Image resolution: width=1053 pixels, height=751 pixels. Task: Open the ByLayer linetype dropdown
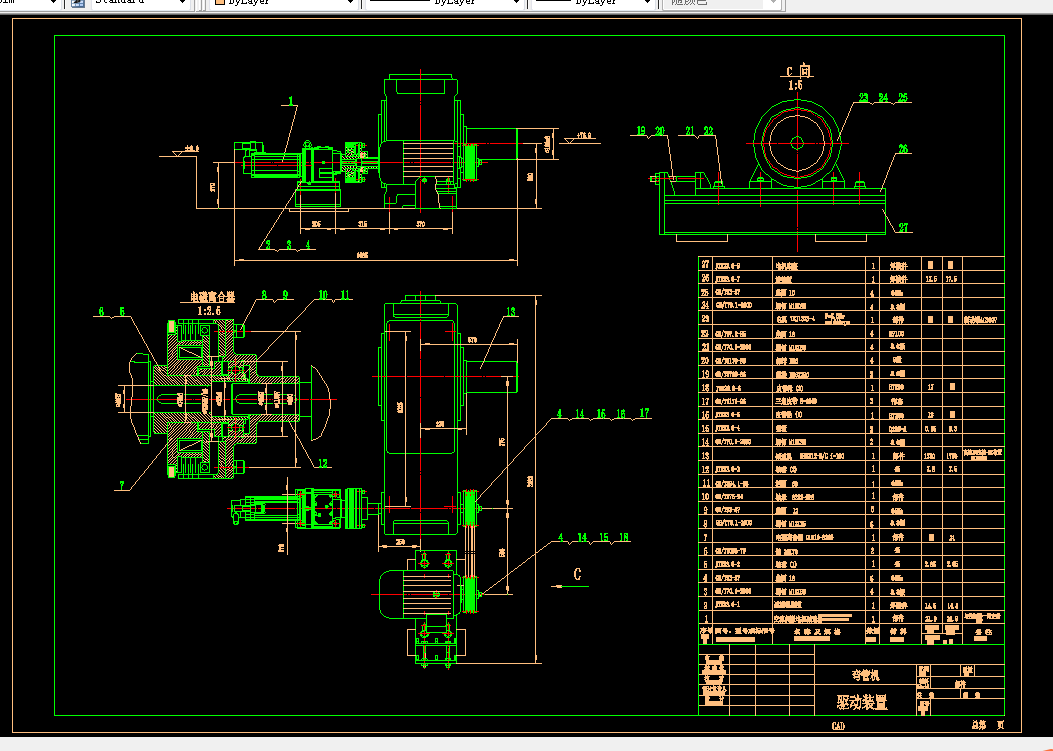pos(516,3)
